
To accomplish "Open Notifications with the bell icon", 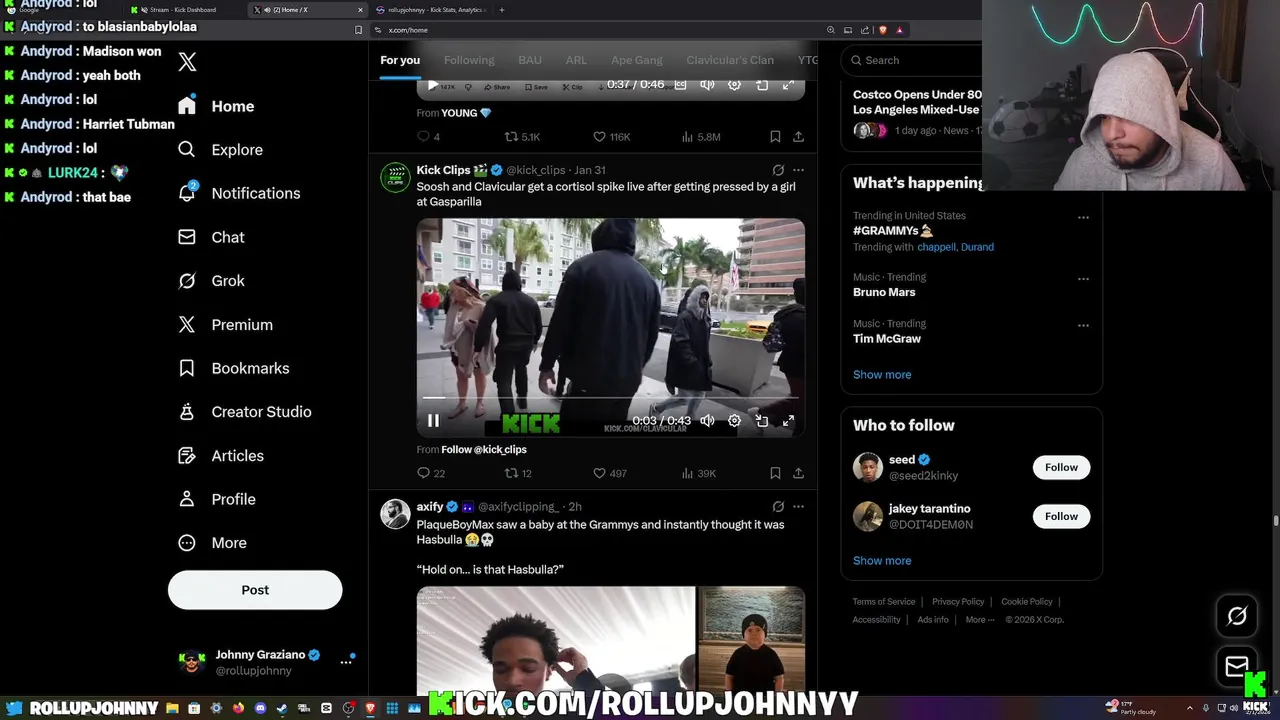I will 238,193.
